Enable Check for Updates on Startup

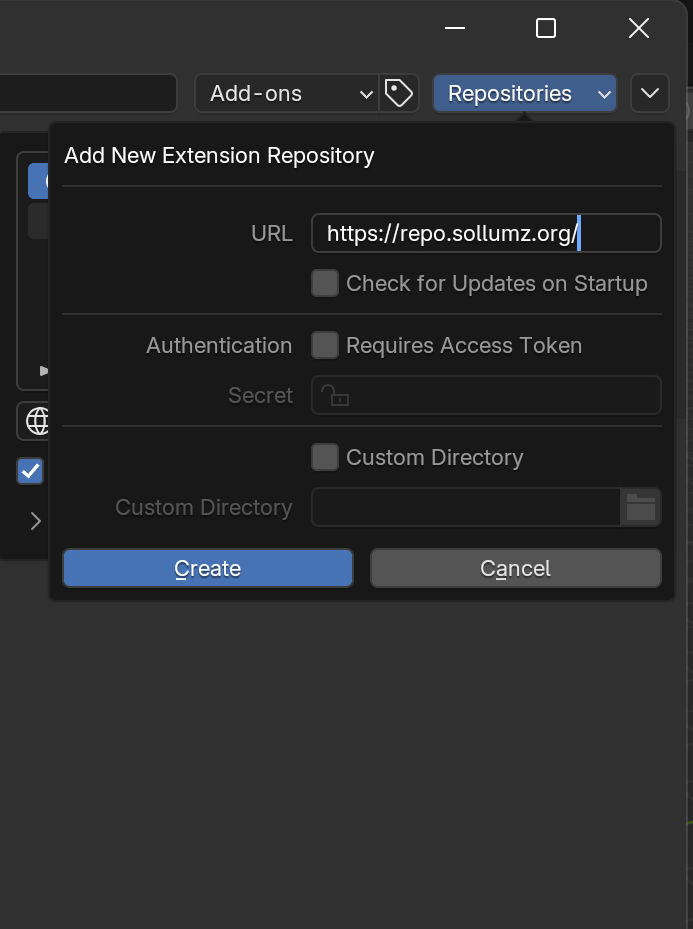(325, 284)
